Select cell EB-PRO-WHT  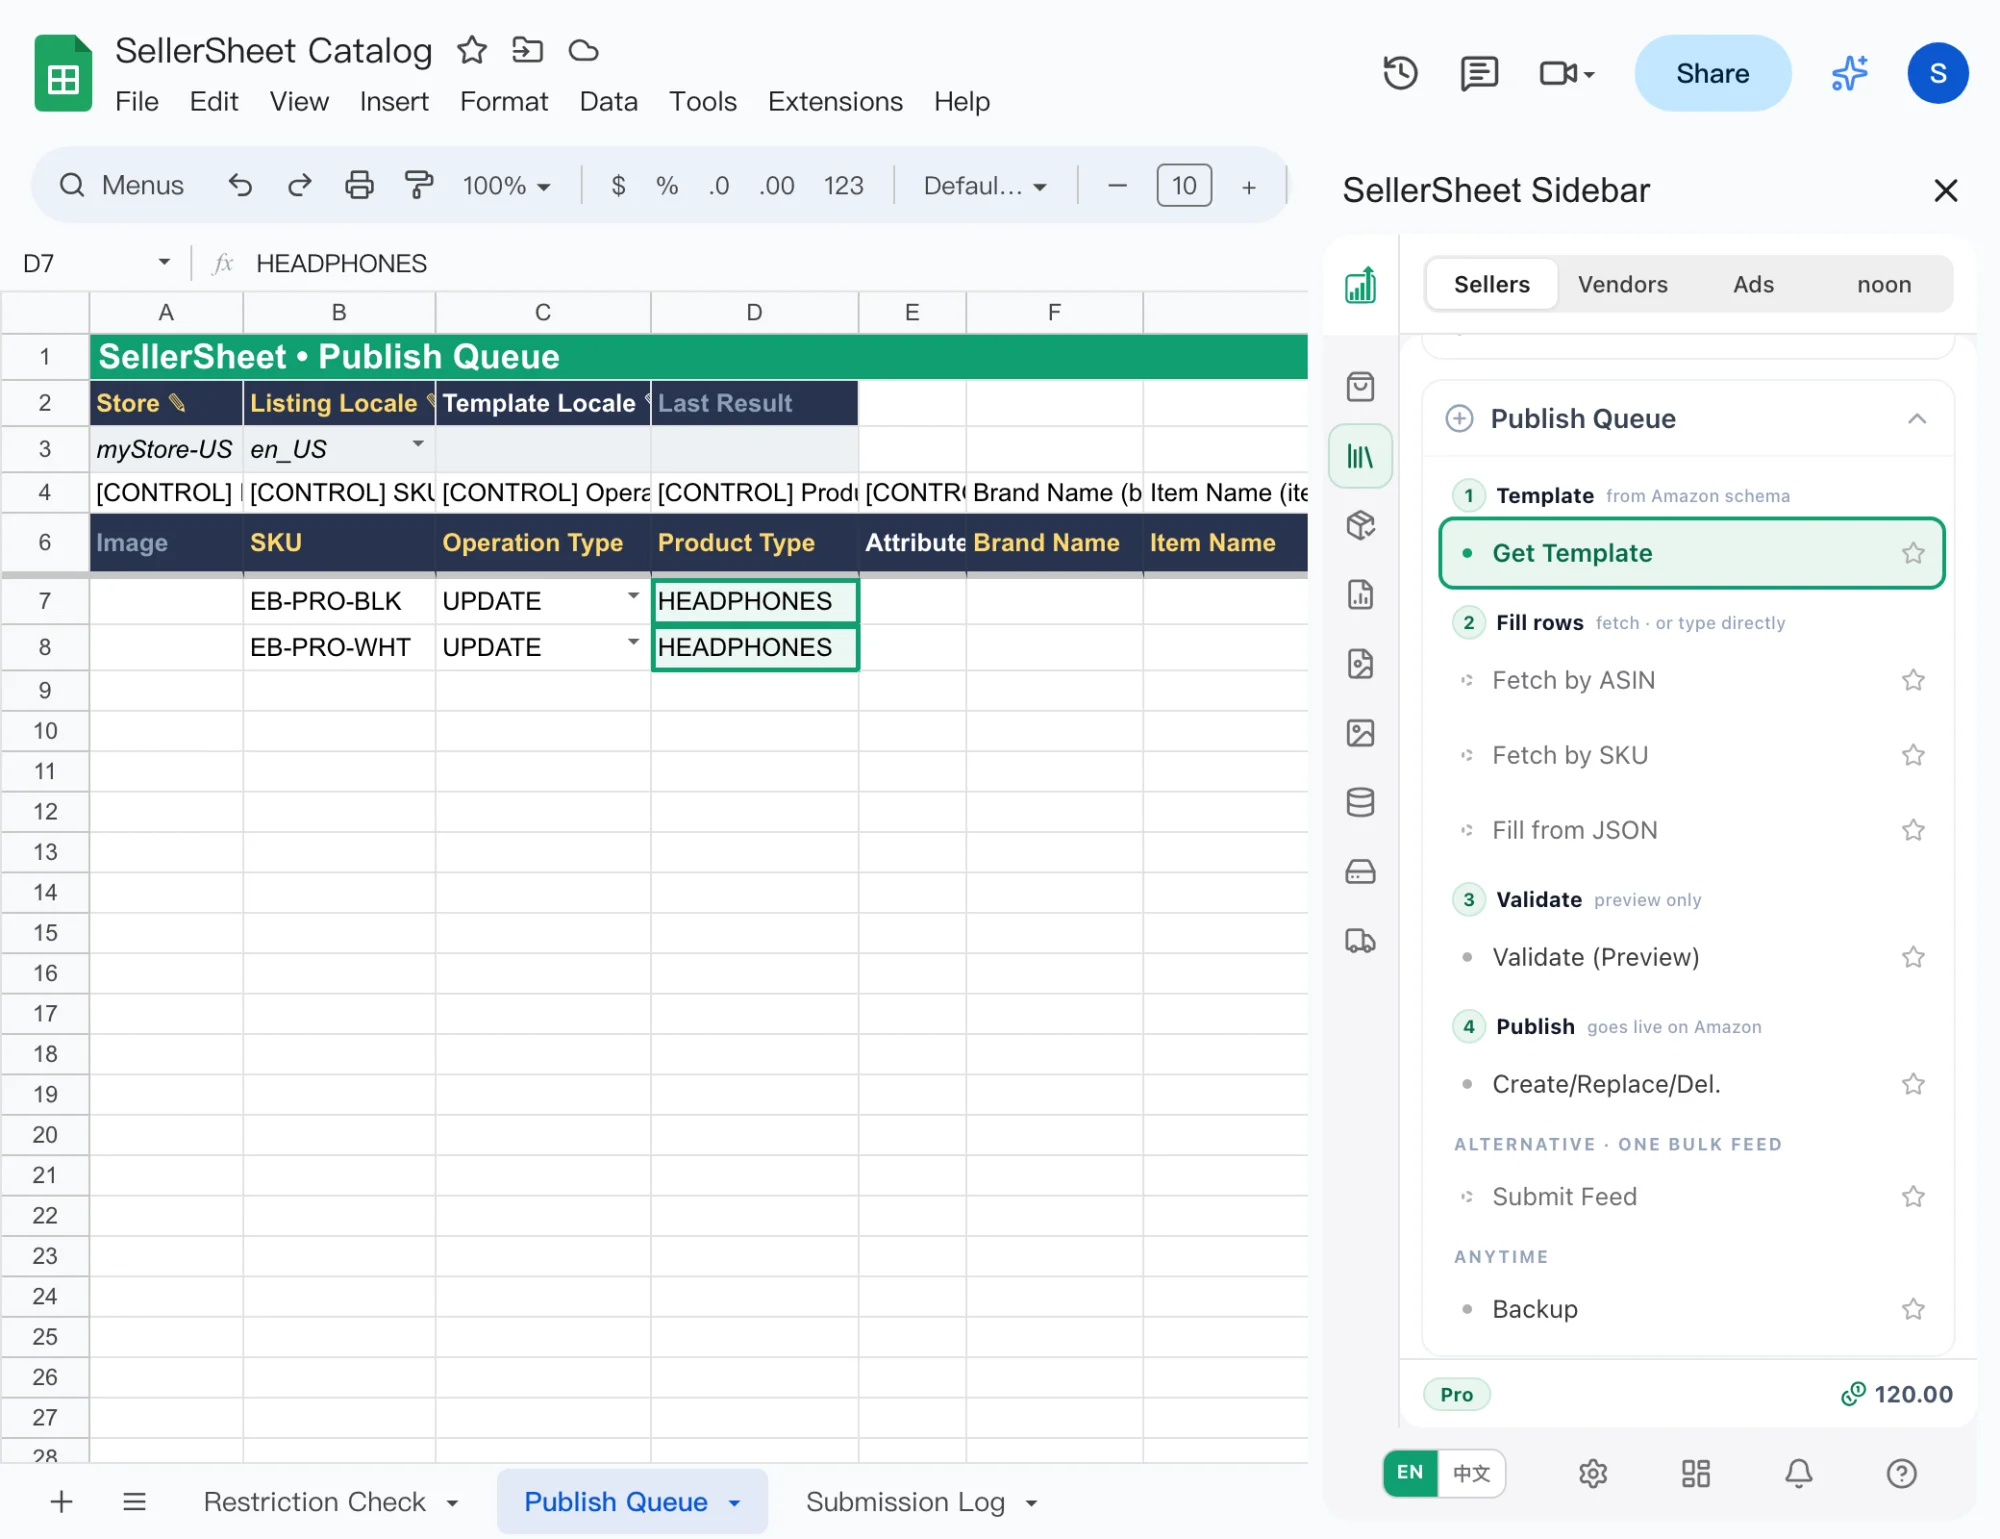(338, 647)
